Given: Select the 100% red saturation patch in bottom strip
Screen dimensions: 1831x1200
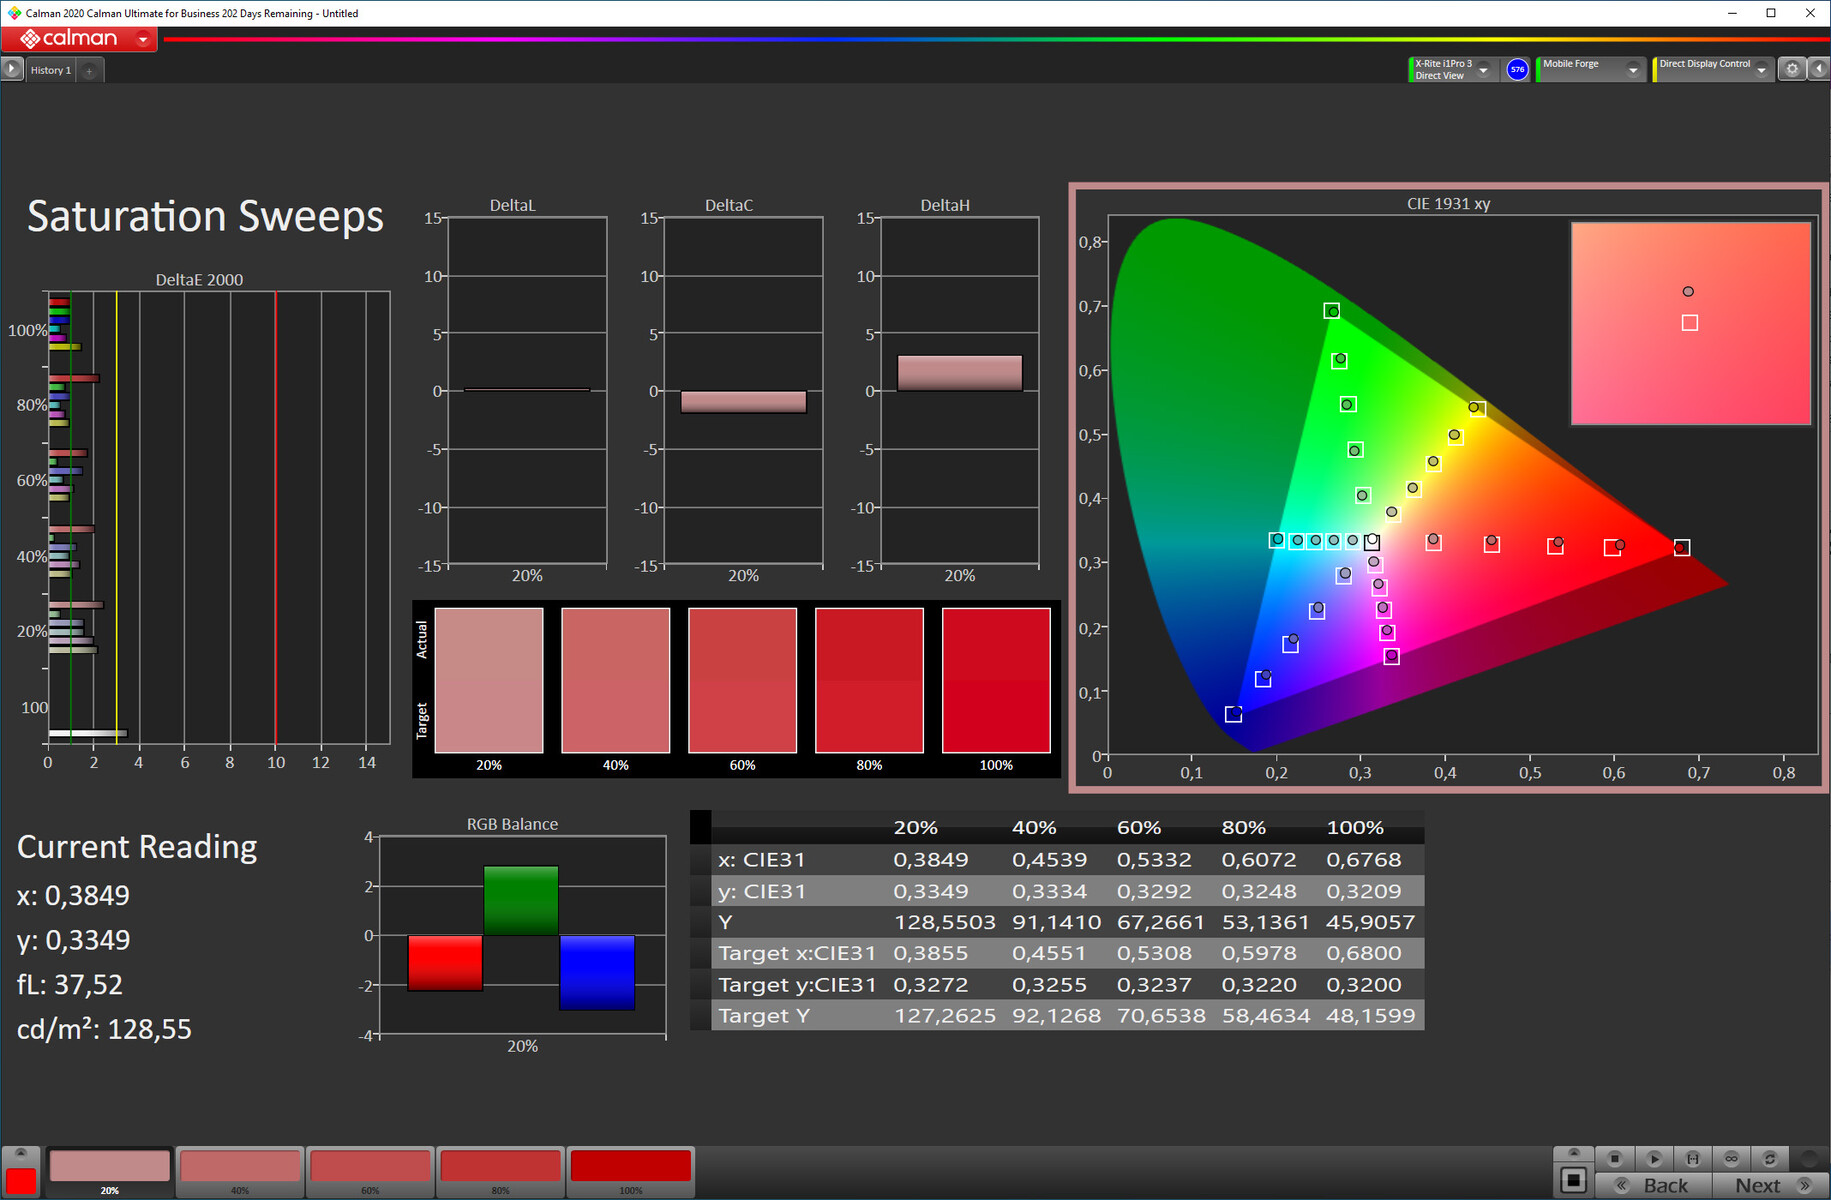Looking at the screenshot, I should tap(630, 1172).
